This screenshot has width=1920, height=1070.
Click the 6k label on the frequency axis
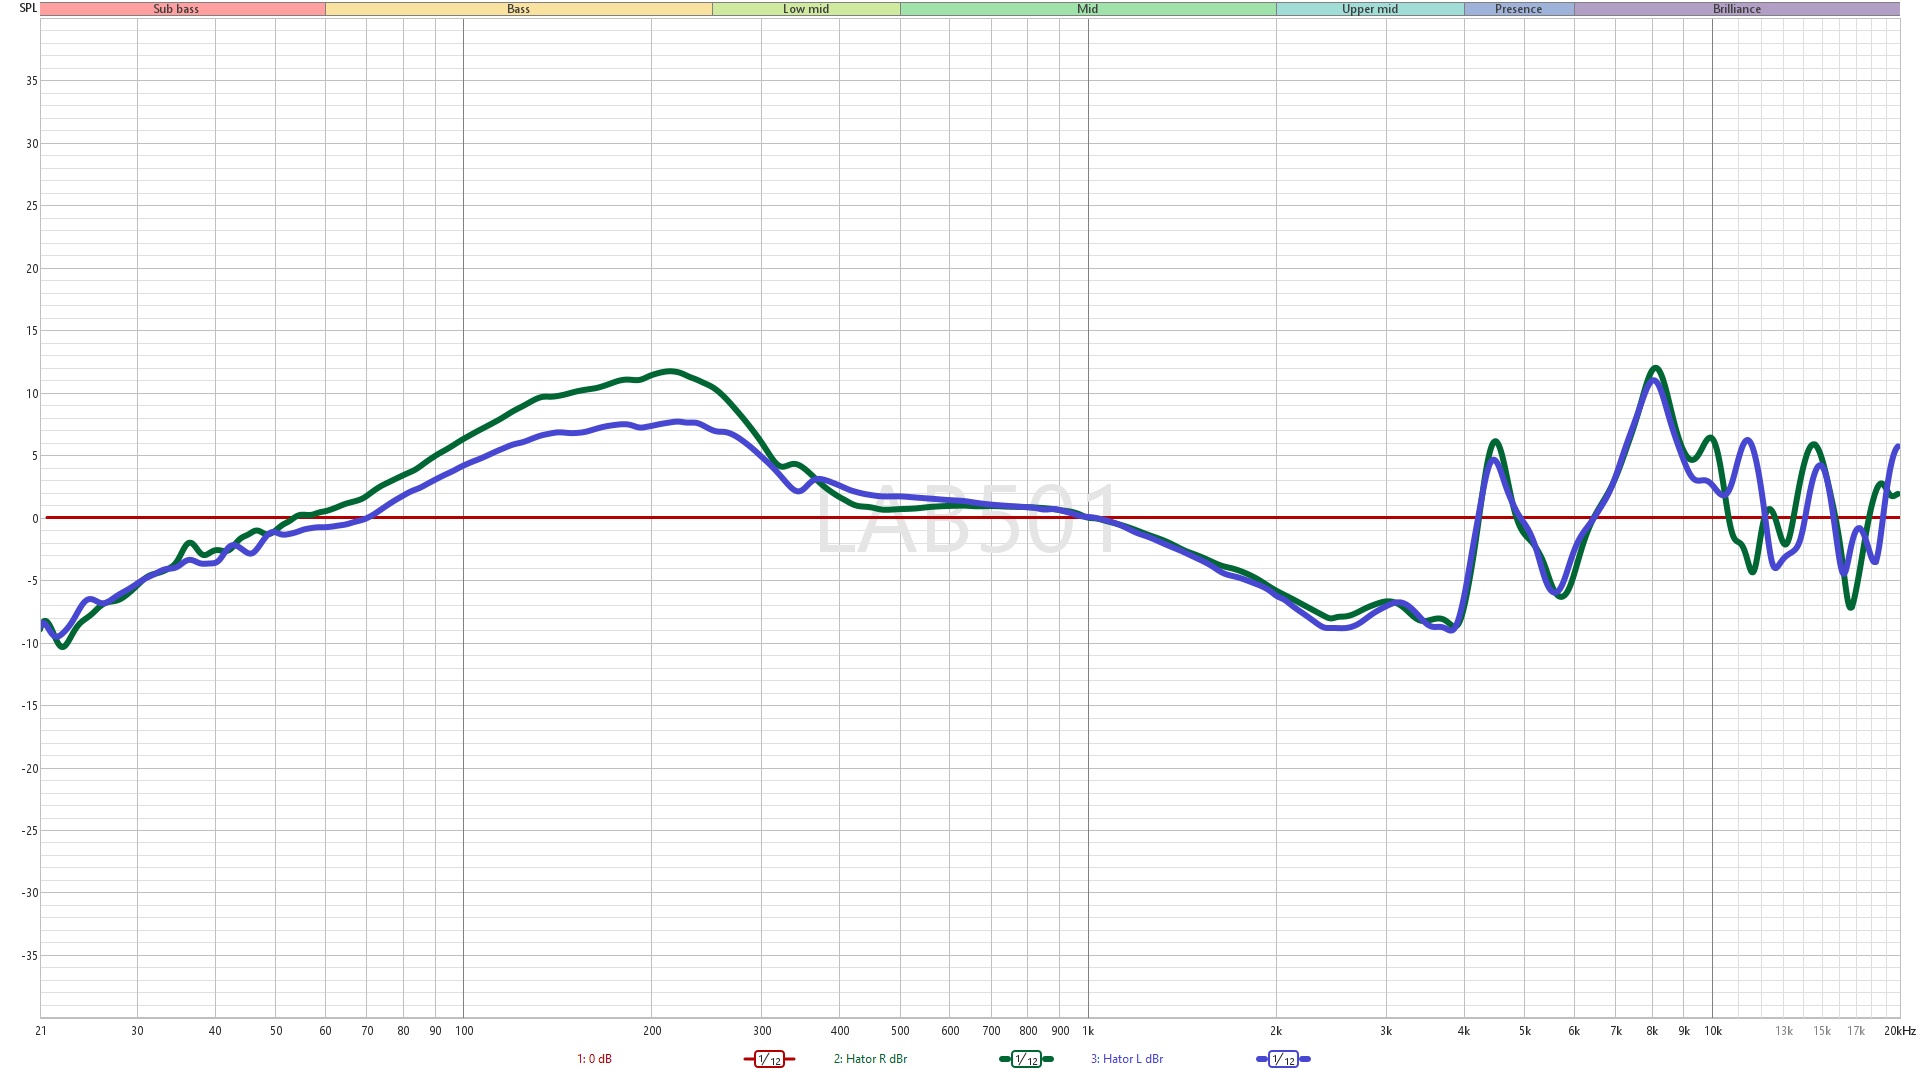[x=1574, y=1031]
